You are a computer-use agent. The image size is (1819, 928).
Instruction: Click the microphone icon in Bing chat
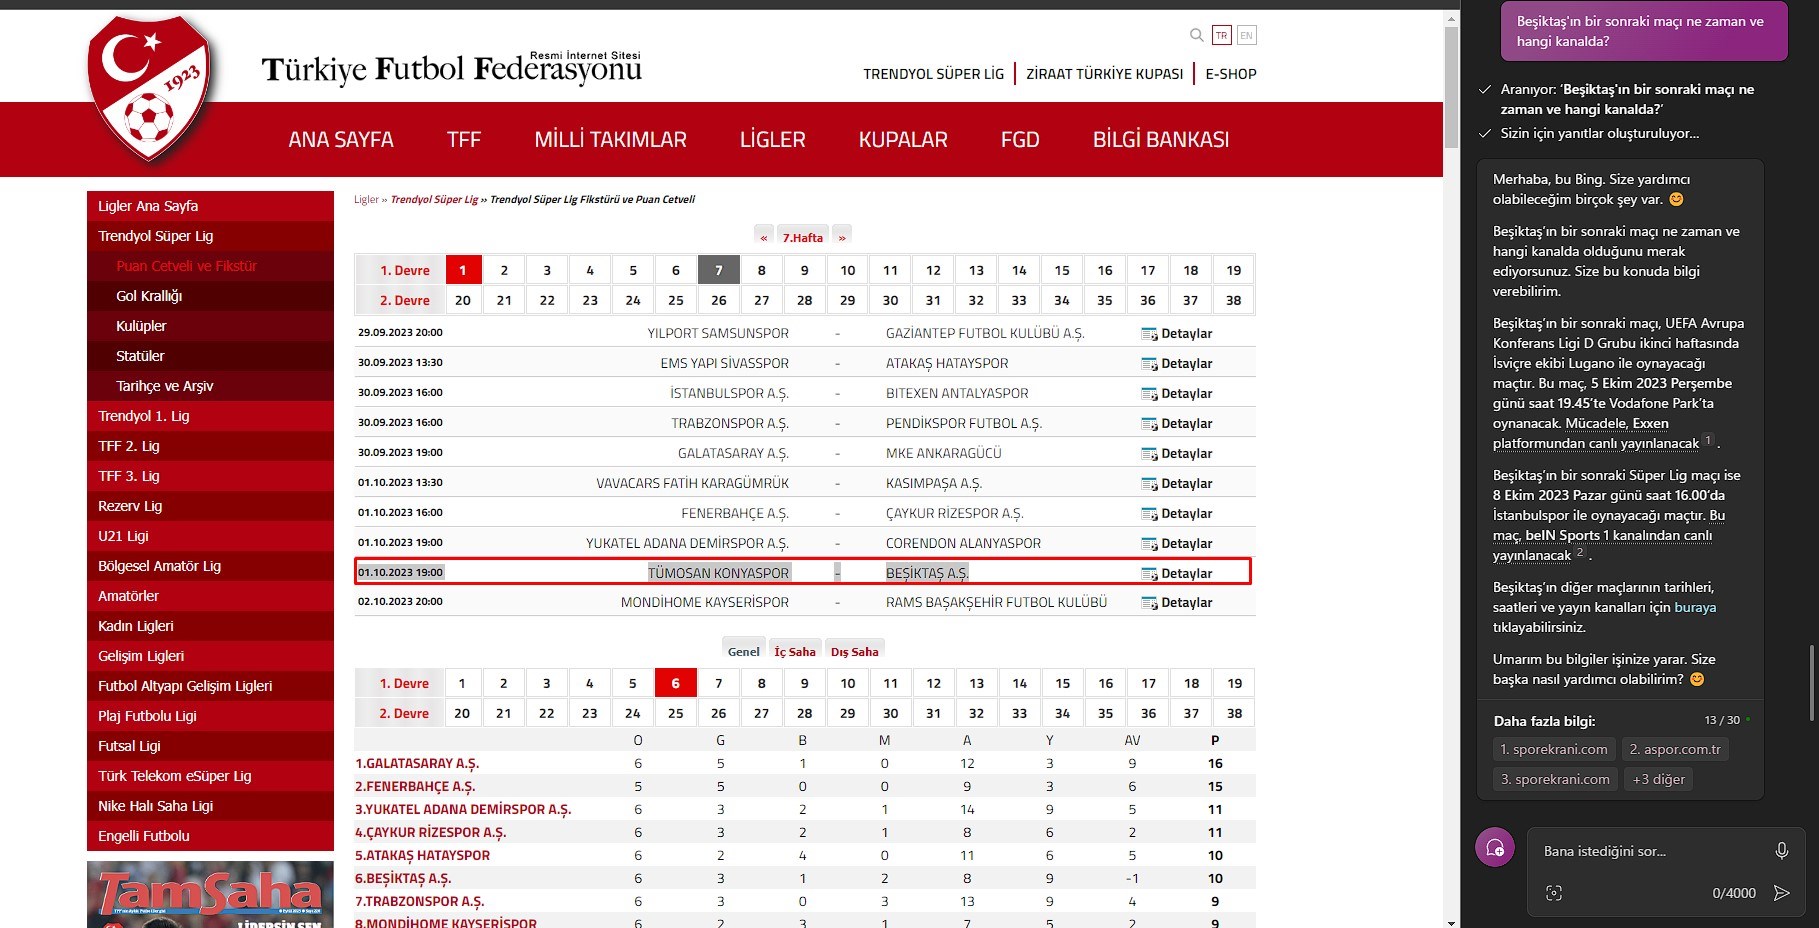[x=1781, y=851]
